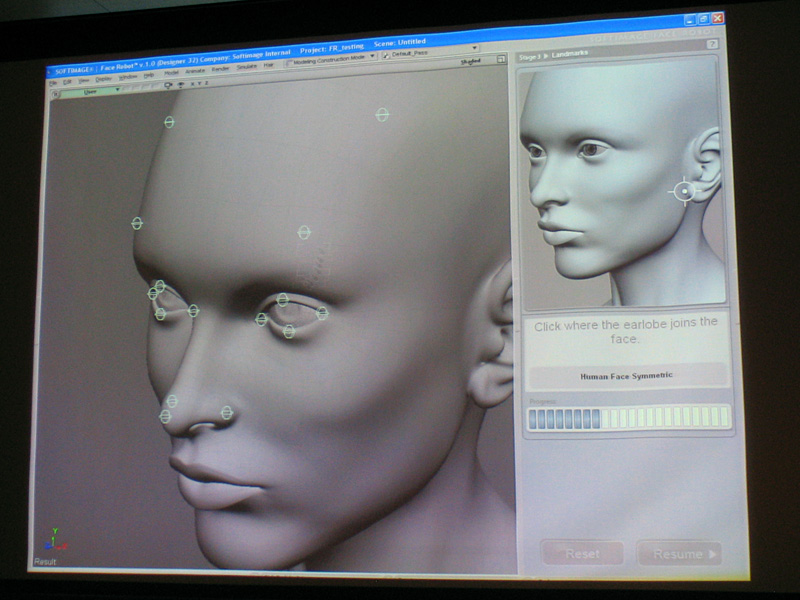
Task: Click the XYZ axis gizmo in viewport corner
Action: [x=51, y=541]
